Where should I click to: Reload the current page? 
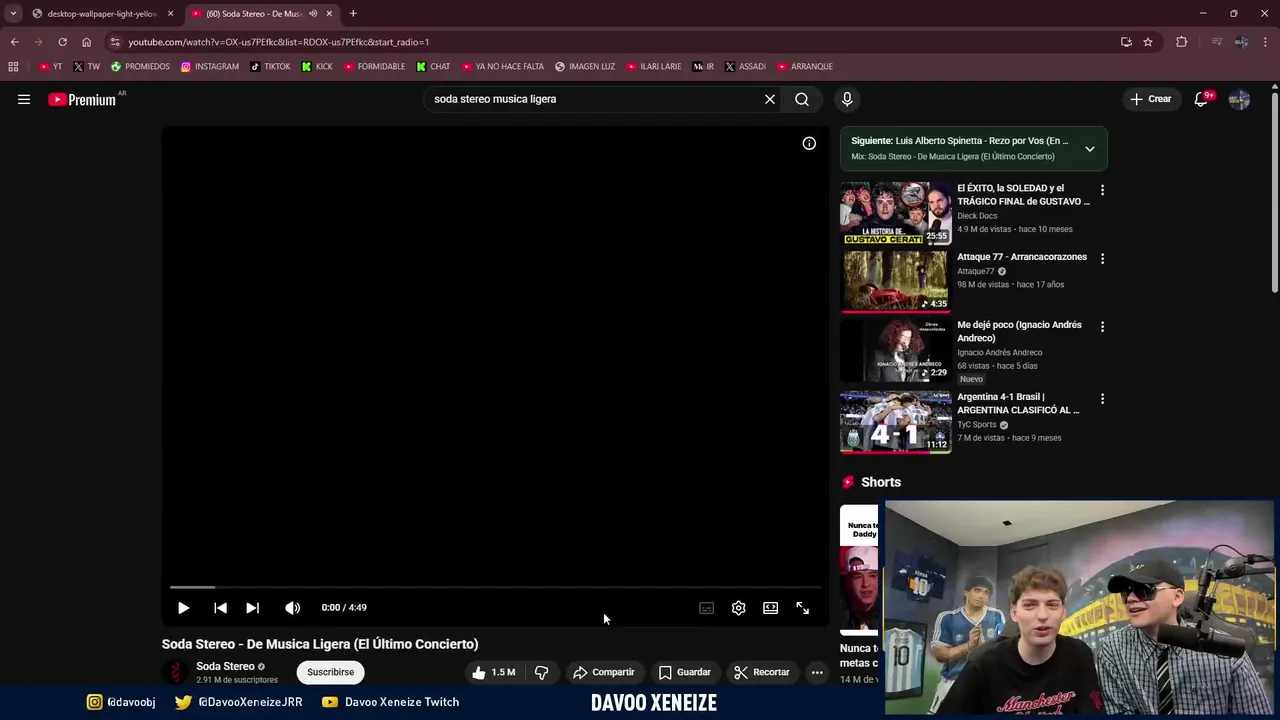click(62, 42)
